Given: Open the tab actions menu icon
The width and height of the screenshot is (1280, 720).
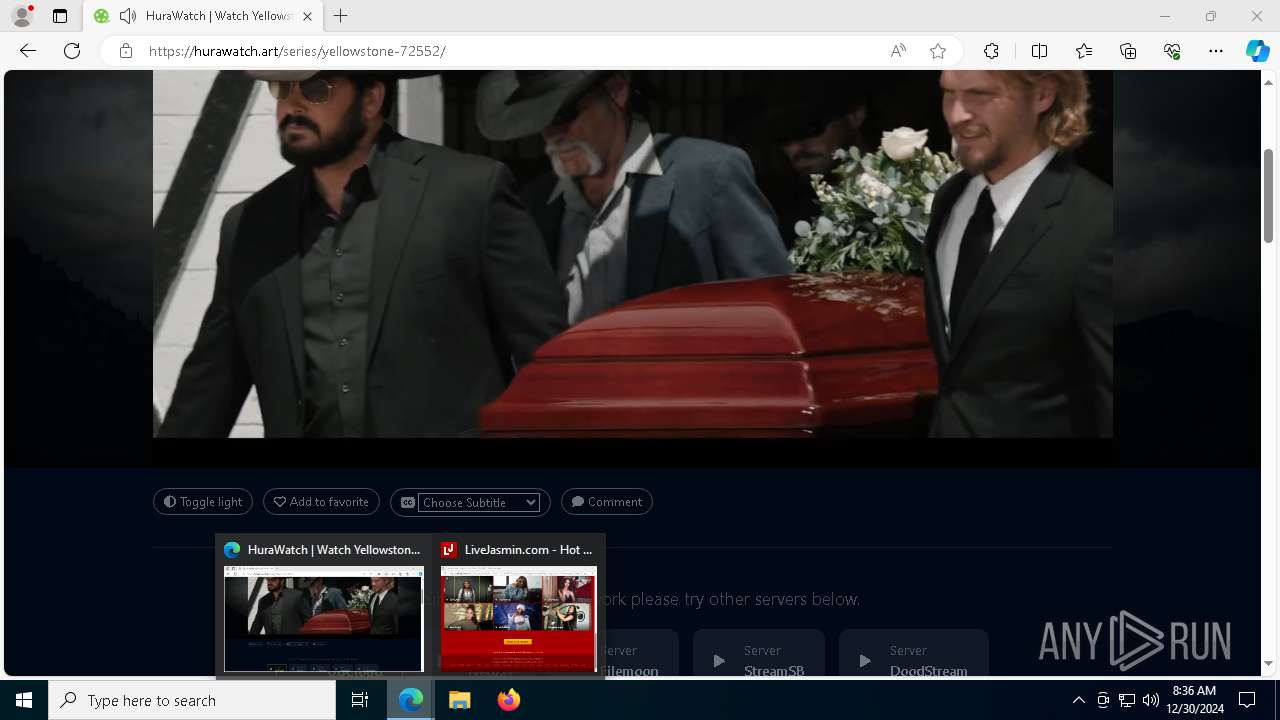Looking at the screenshot, I should (x=60, y=16).
